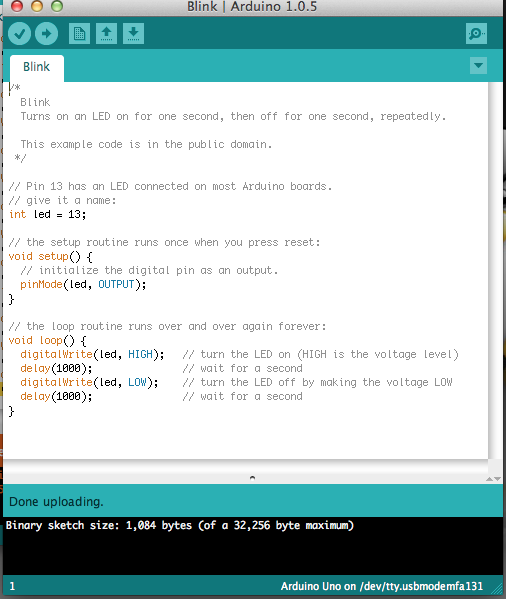Click the 'Arduino Uno on /dev/tty.usbmodemfa131' status
This screenshot has width=506, height=599.
(382, 586)
